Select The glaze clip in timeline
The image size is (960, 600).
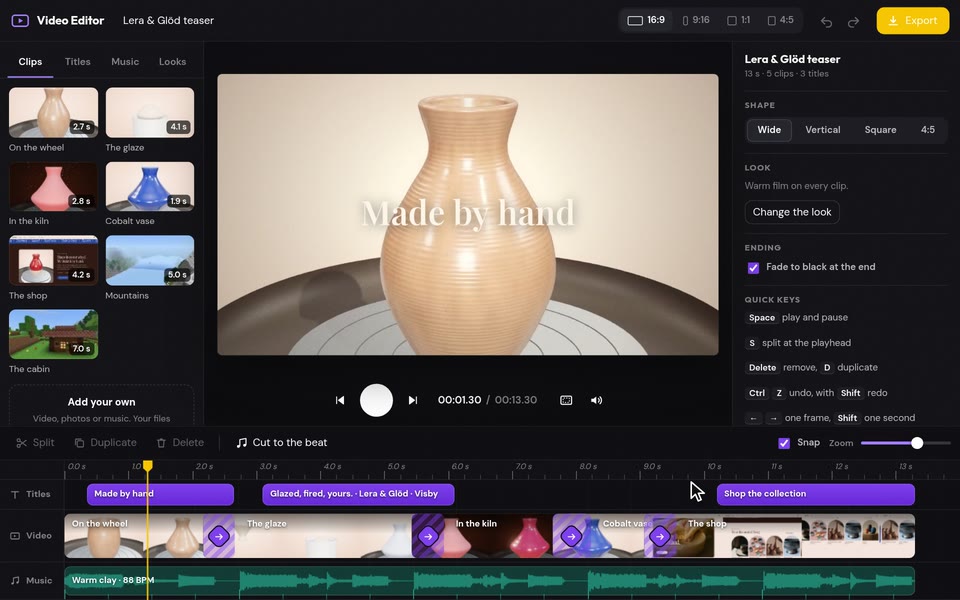(324, 536)
